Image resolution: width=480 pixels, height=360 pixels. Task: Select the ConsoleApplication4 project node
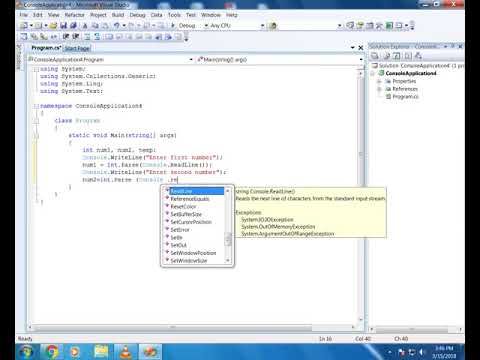pos(411,73)
